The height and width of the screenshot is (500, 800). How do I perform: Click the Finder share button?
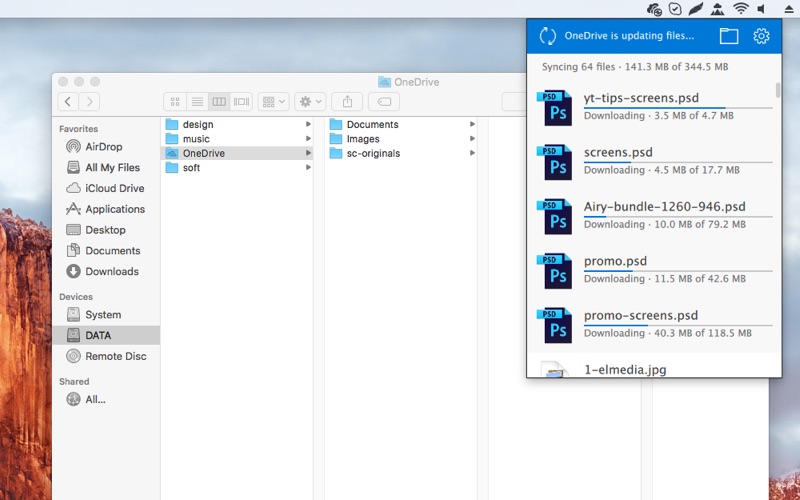347,102
